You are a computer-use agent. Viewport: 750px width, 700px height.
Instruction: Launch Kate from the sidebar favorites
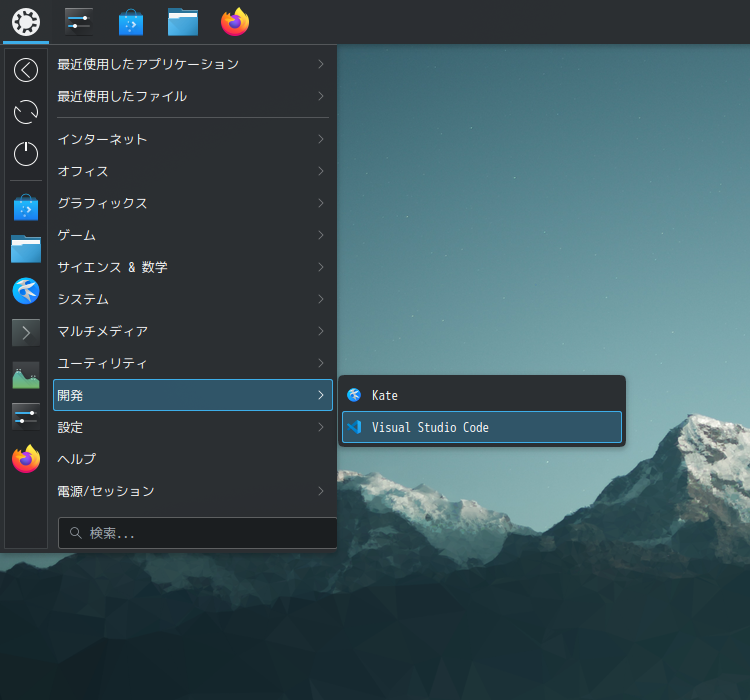point(26,291)
